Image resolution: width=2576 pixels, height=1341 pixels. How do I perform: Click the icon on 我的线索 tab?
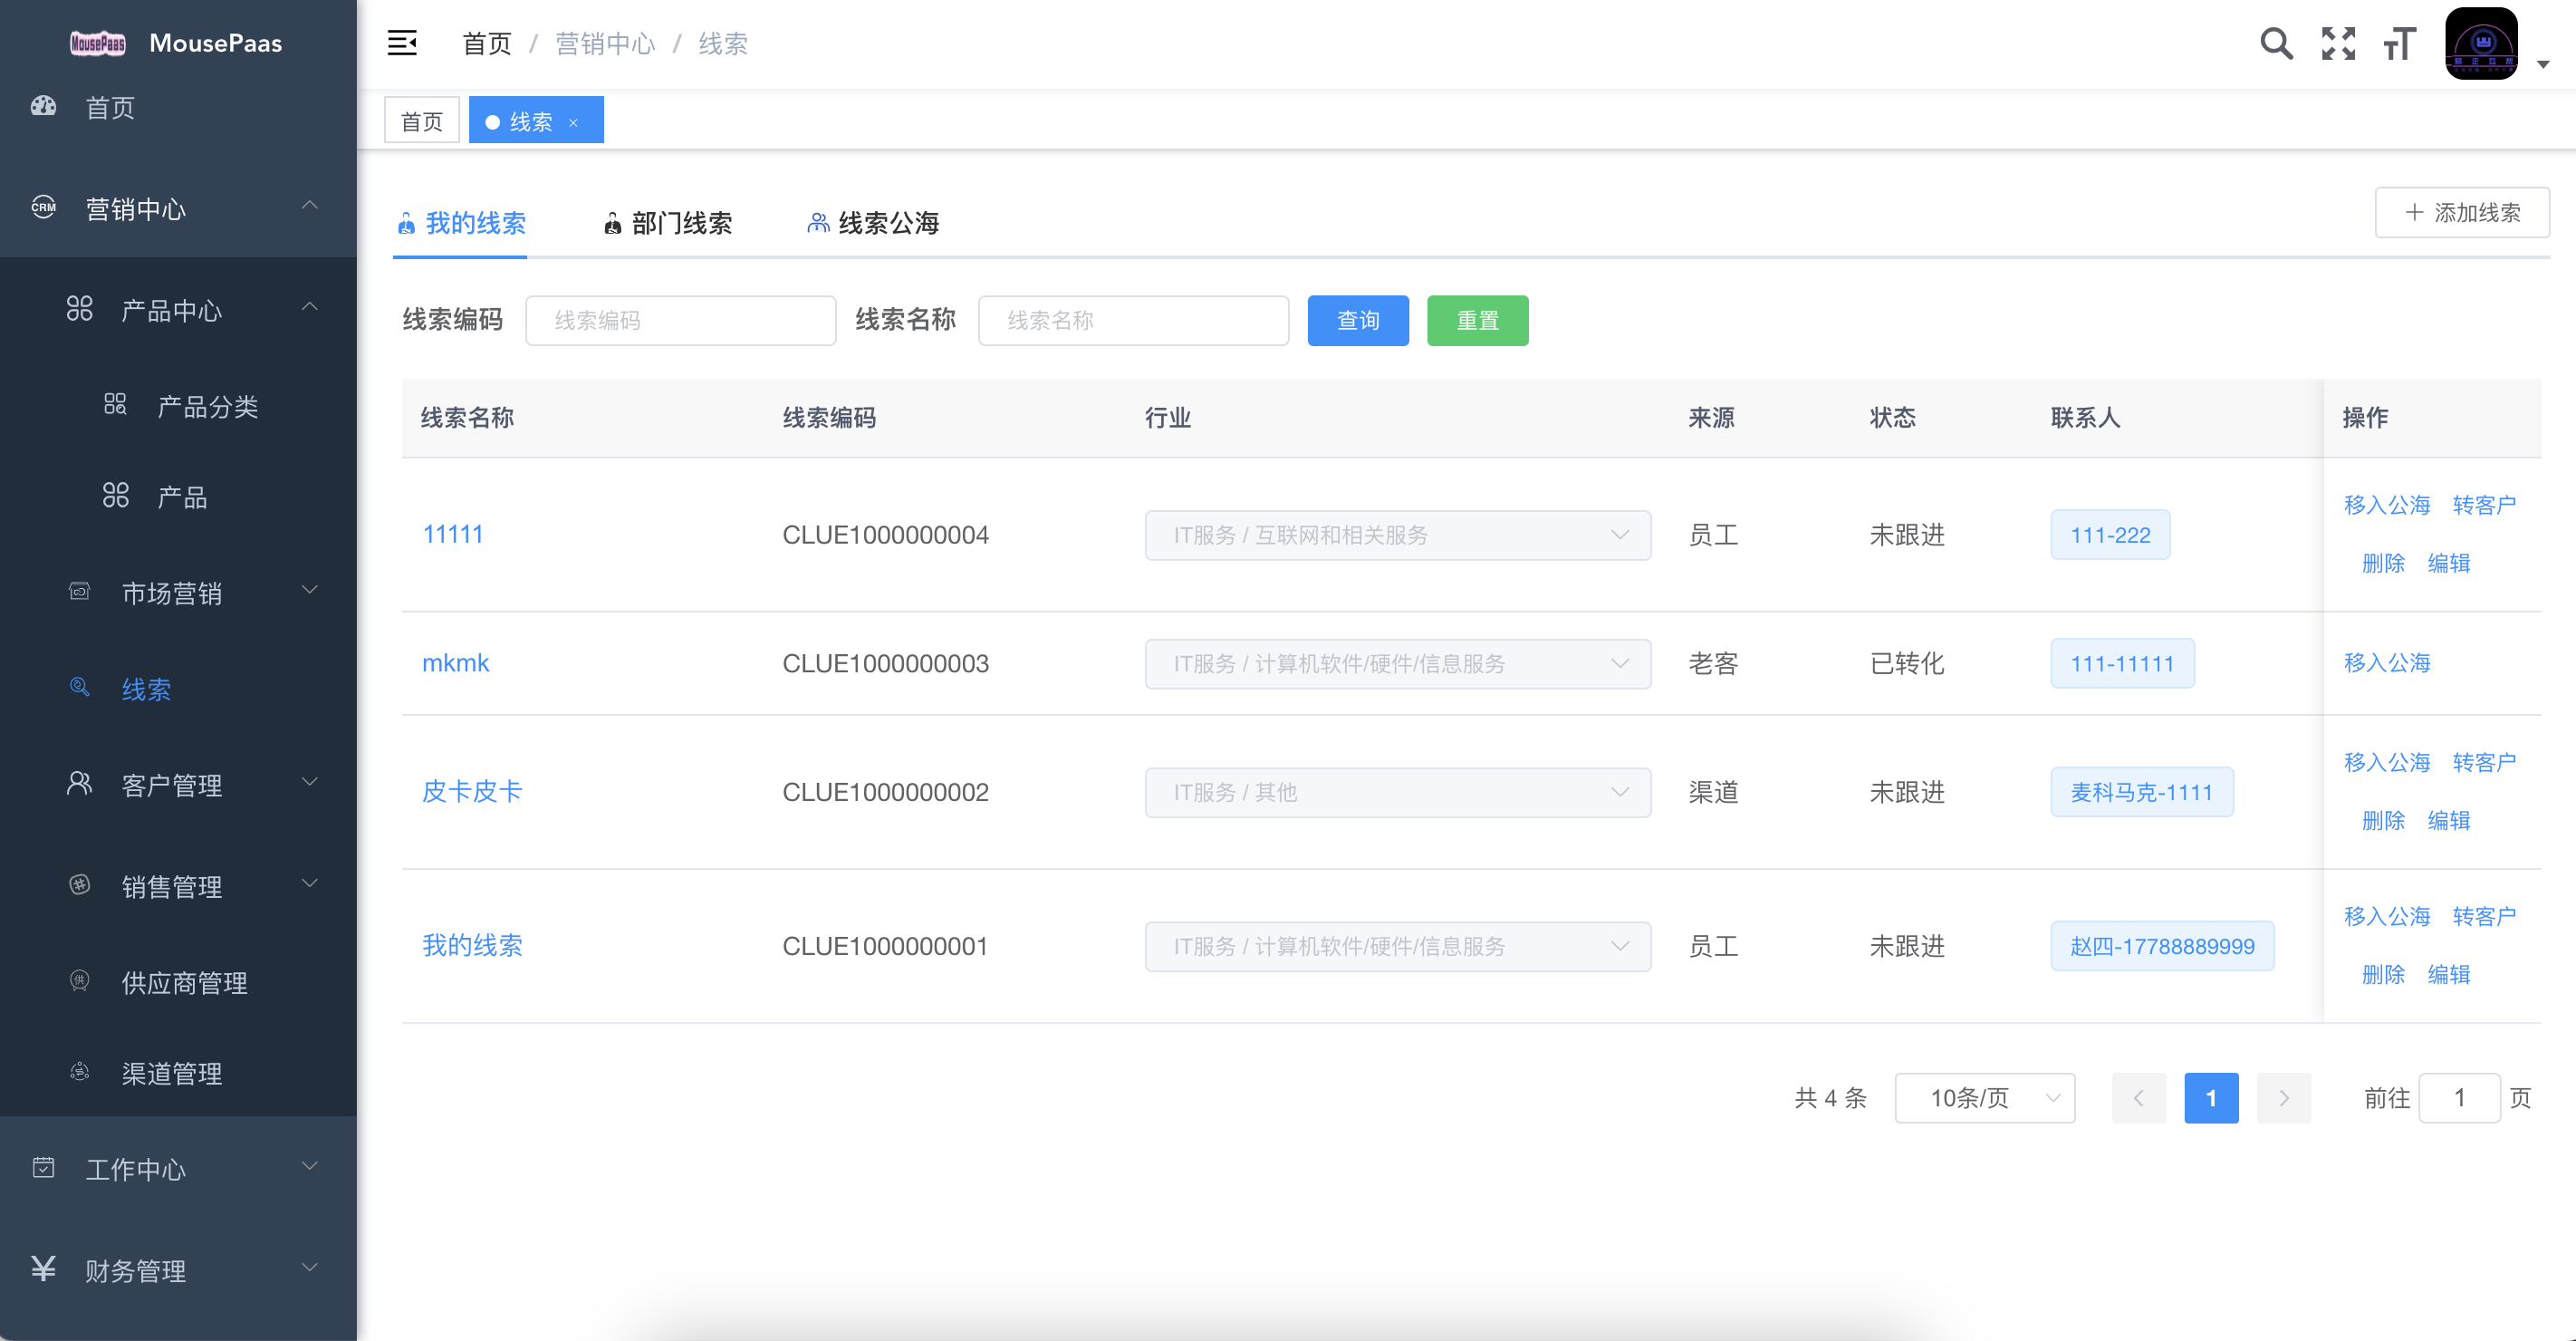(406, 223)
